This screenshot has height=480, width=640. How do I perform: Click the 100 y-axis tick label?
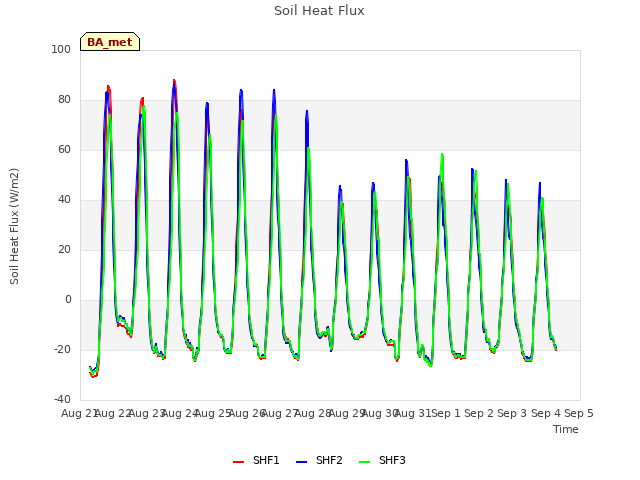(x=61, y=49)
